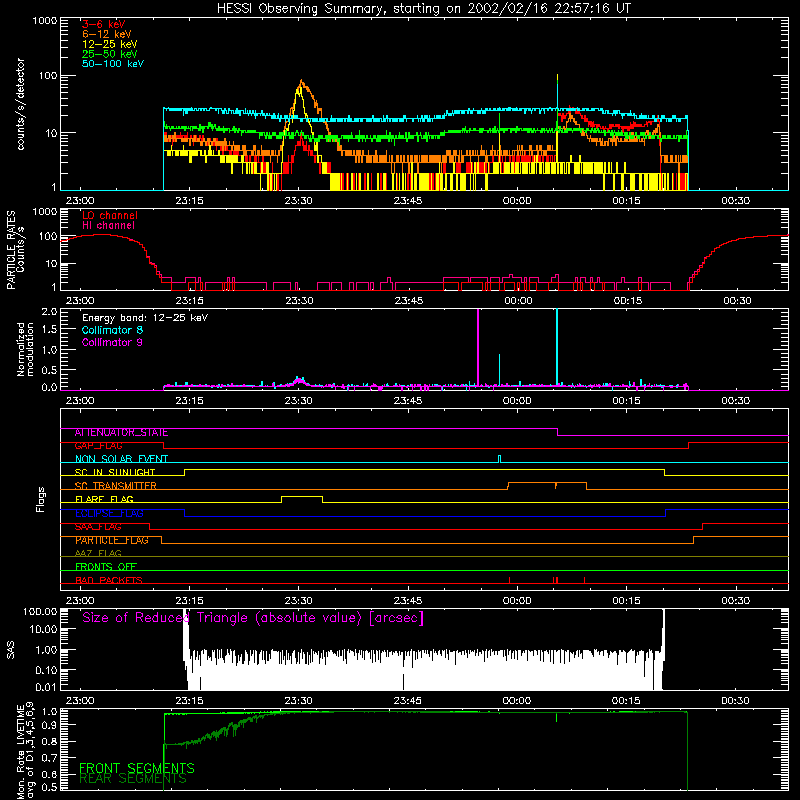This screenshot has width=800, height=800.
Task: Click the LO channel legend label
Action: click(x=110, y=215)
